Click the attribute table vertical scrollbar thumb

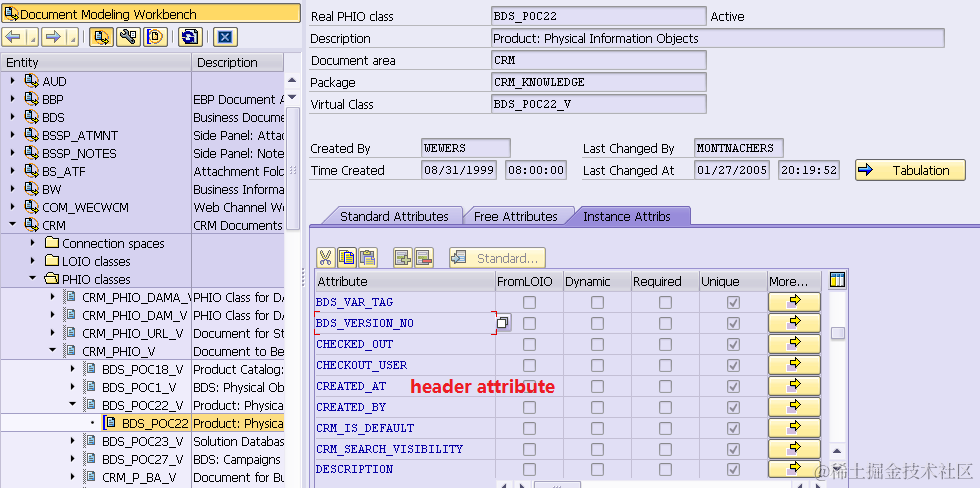click(838, 333)
